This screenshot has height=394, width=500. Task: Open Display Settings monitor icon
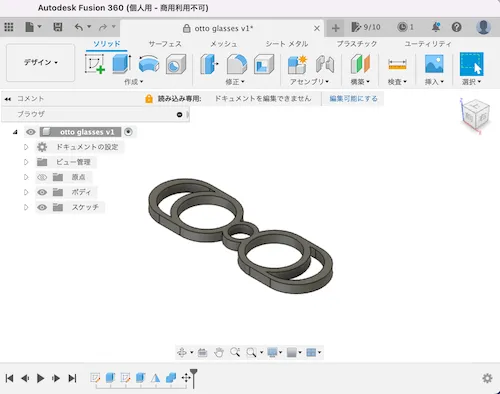pos(273,352)
